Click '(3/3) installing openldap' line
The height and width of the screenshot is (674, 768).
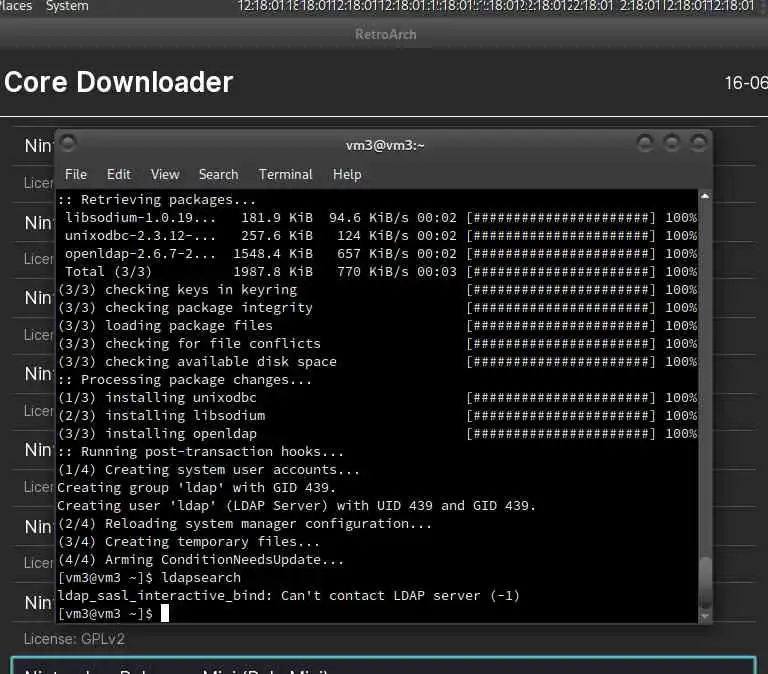pyautogui.click(x=377, y=433)
